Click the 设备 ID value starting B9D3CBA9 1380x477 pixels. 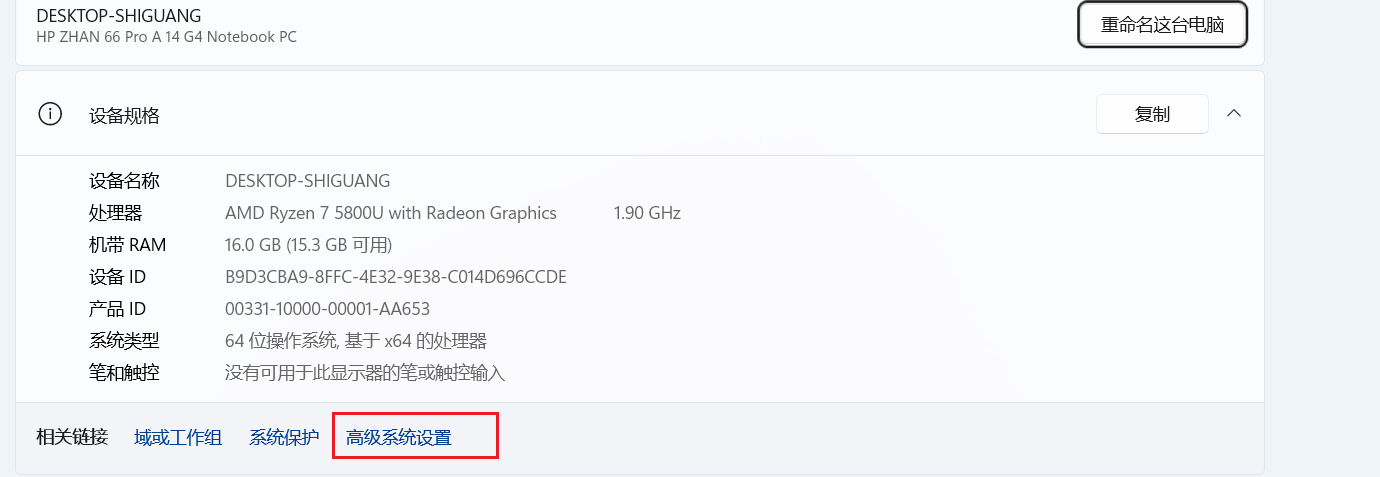396,277
